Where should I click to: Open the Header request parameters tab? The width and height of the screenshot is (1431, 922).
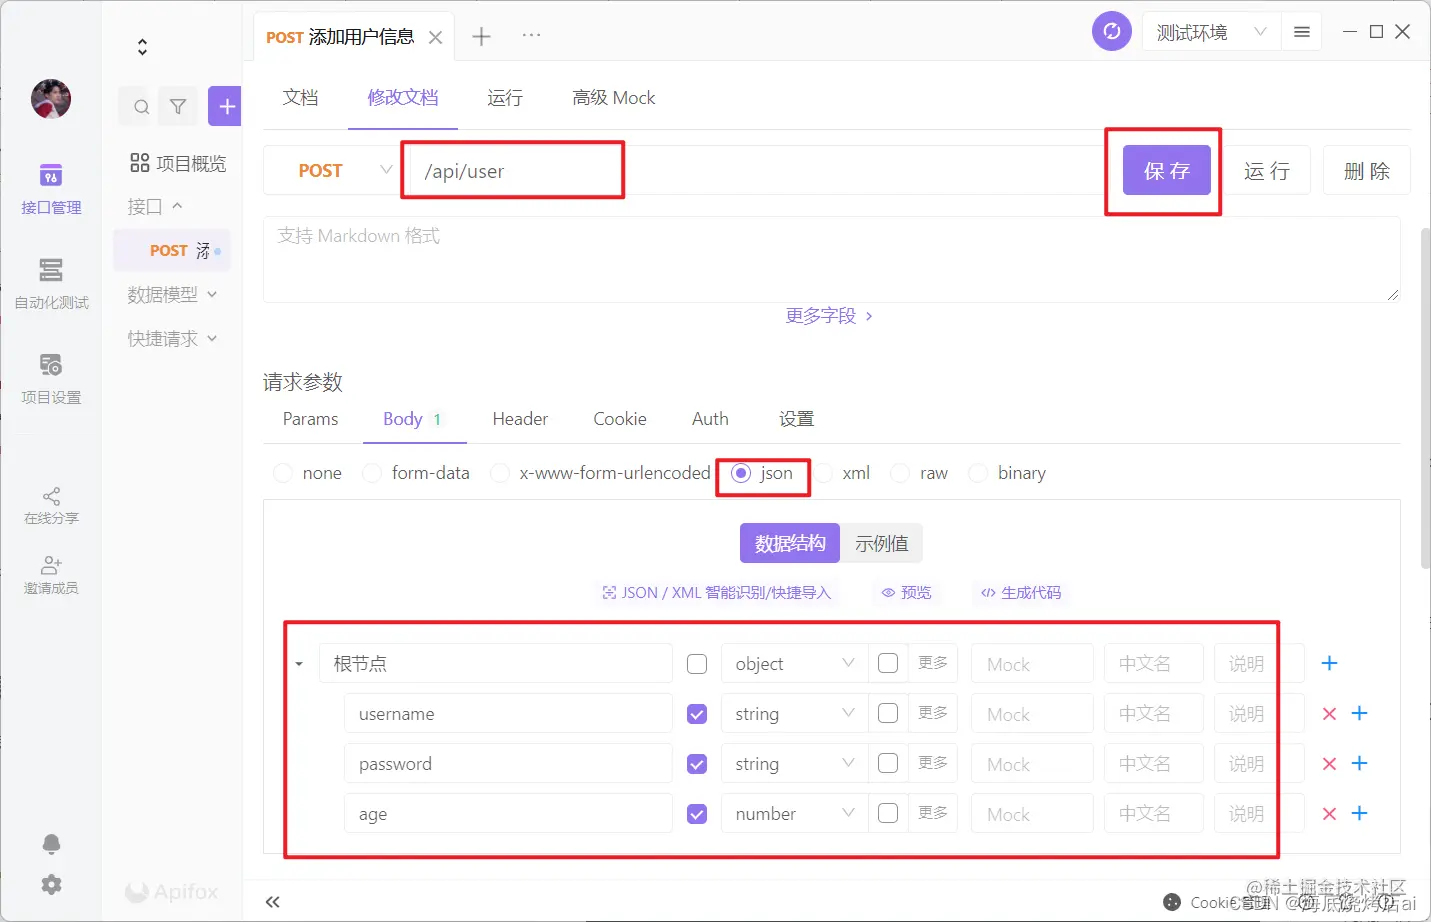519,419
